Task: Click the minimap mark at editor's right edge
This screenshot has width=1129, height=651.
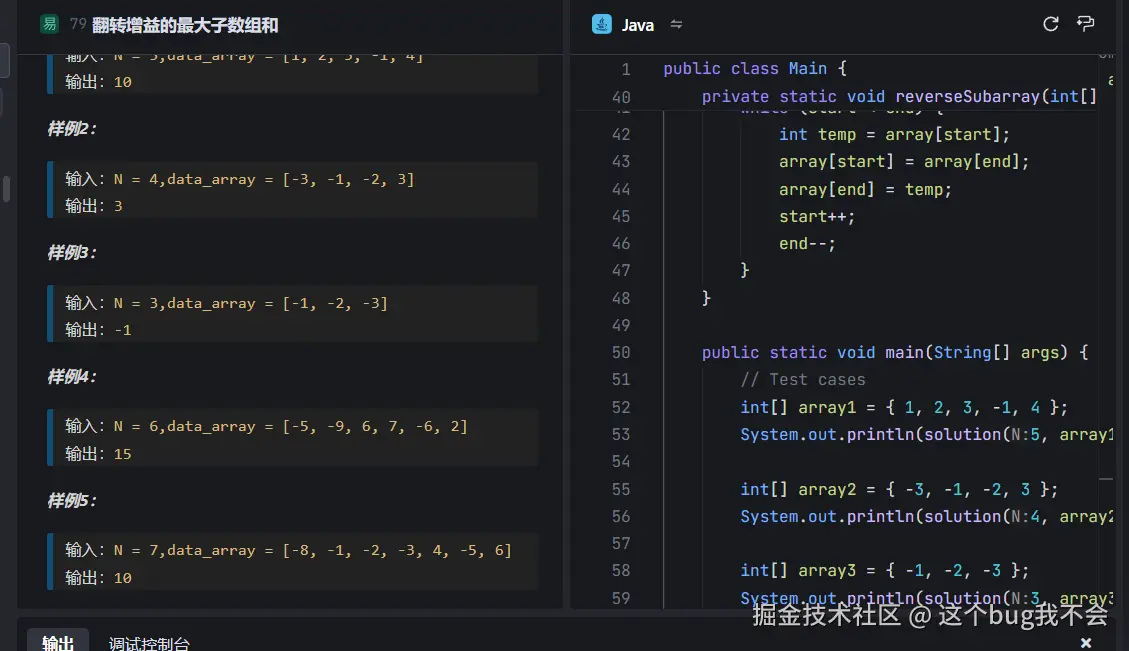Action: pos(1105,479)
